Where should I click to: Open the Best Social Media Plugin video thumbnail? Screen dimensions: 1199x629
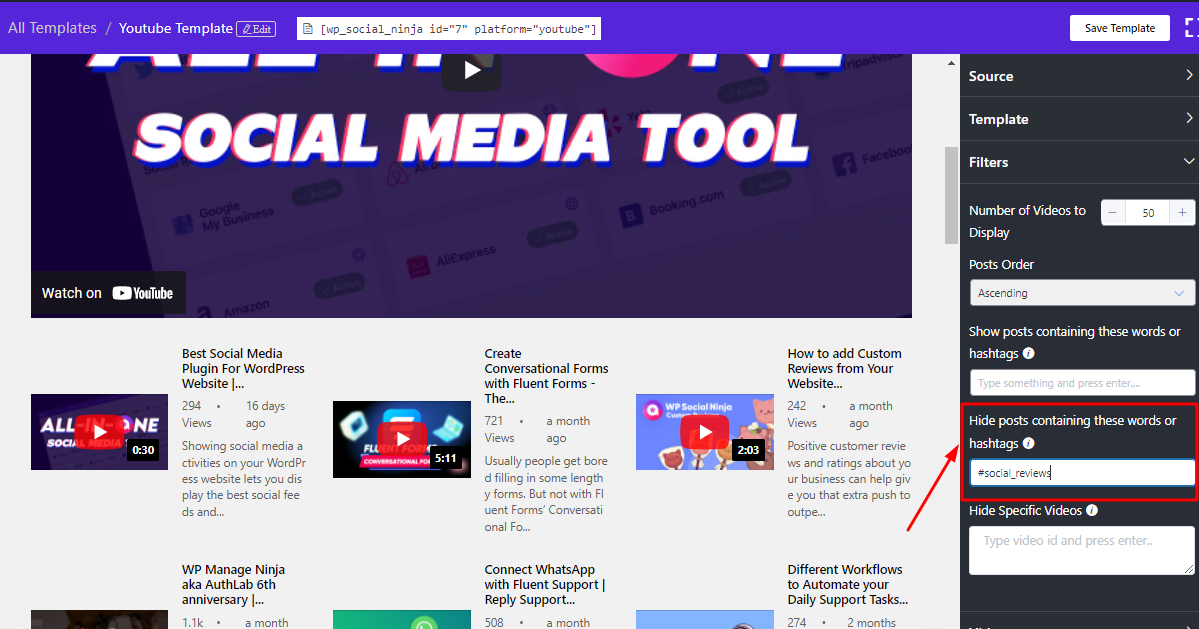coord(99,432)
